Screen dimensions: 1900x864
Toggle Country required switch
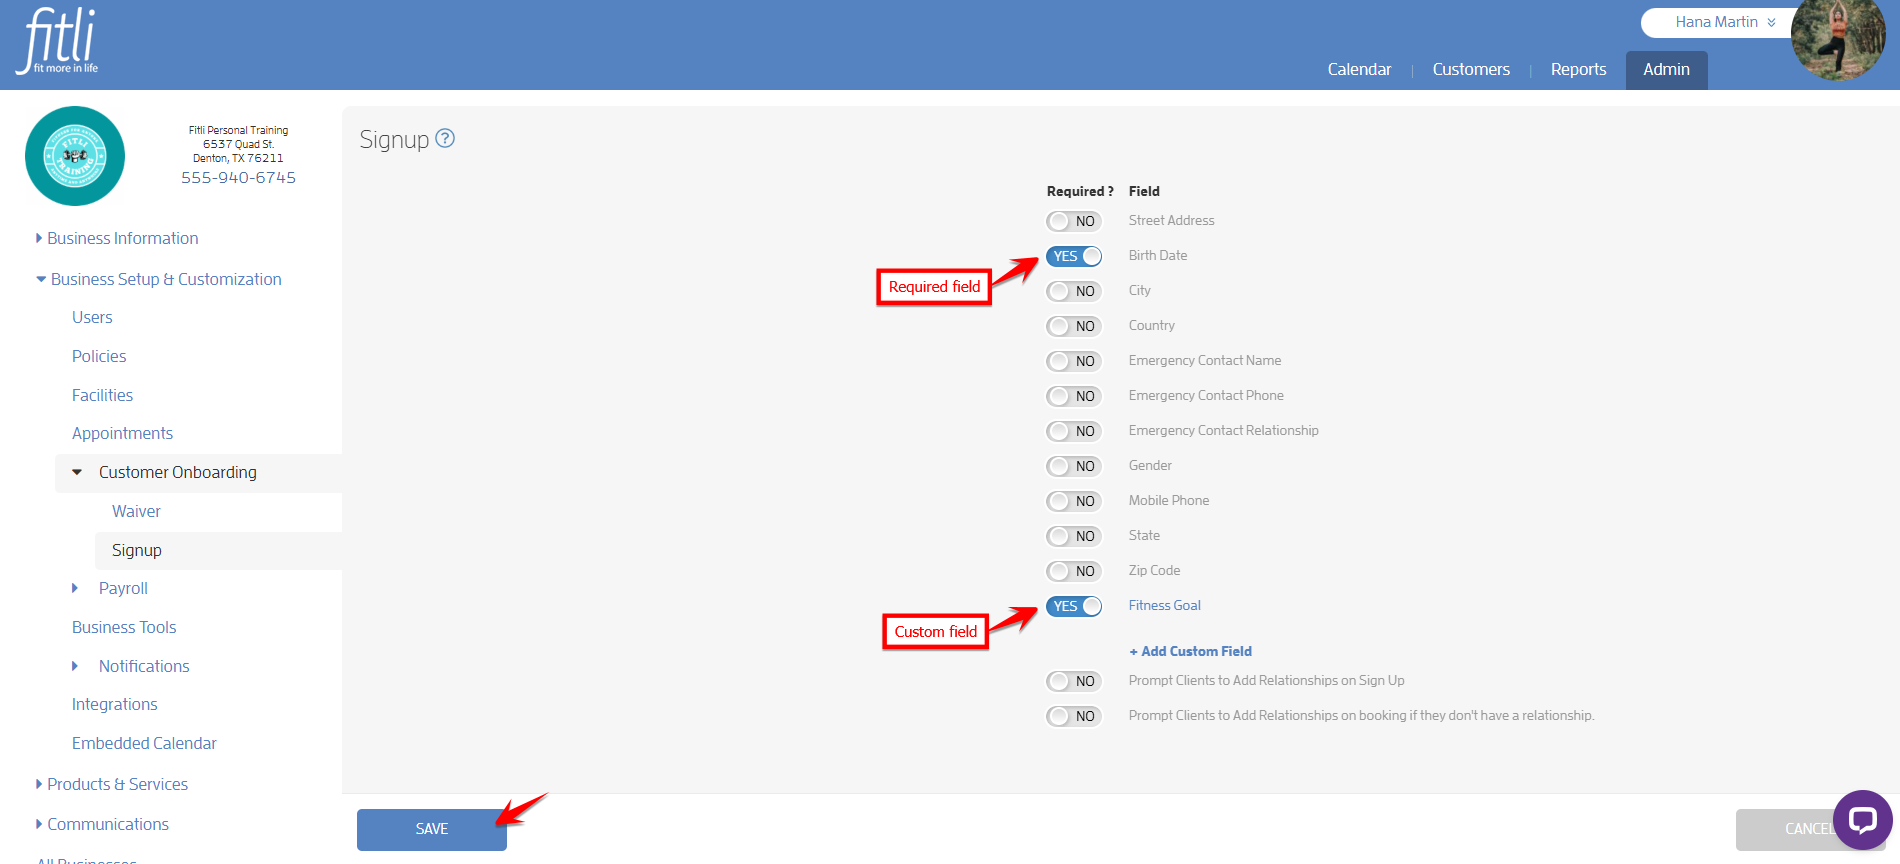pos(1074,326)
